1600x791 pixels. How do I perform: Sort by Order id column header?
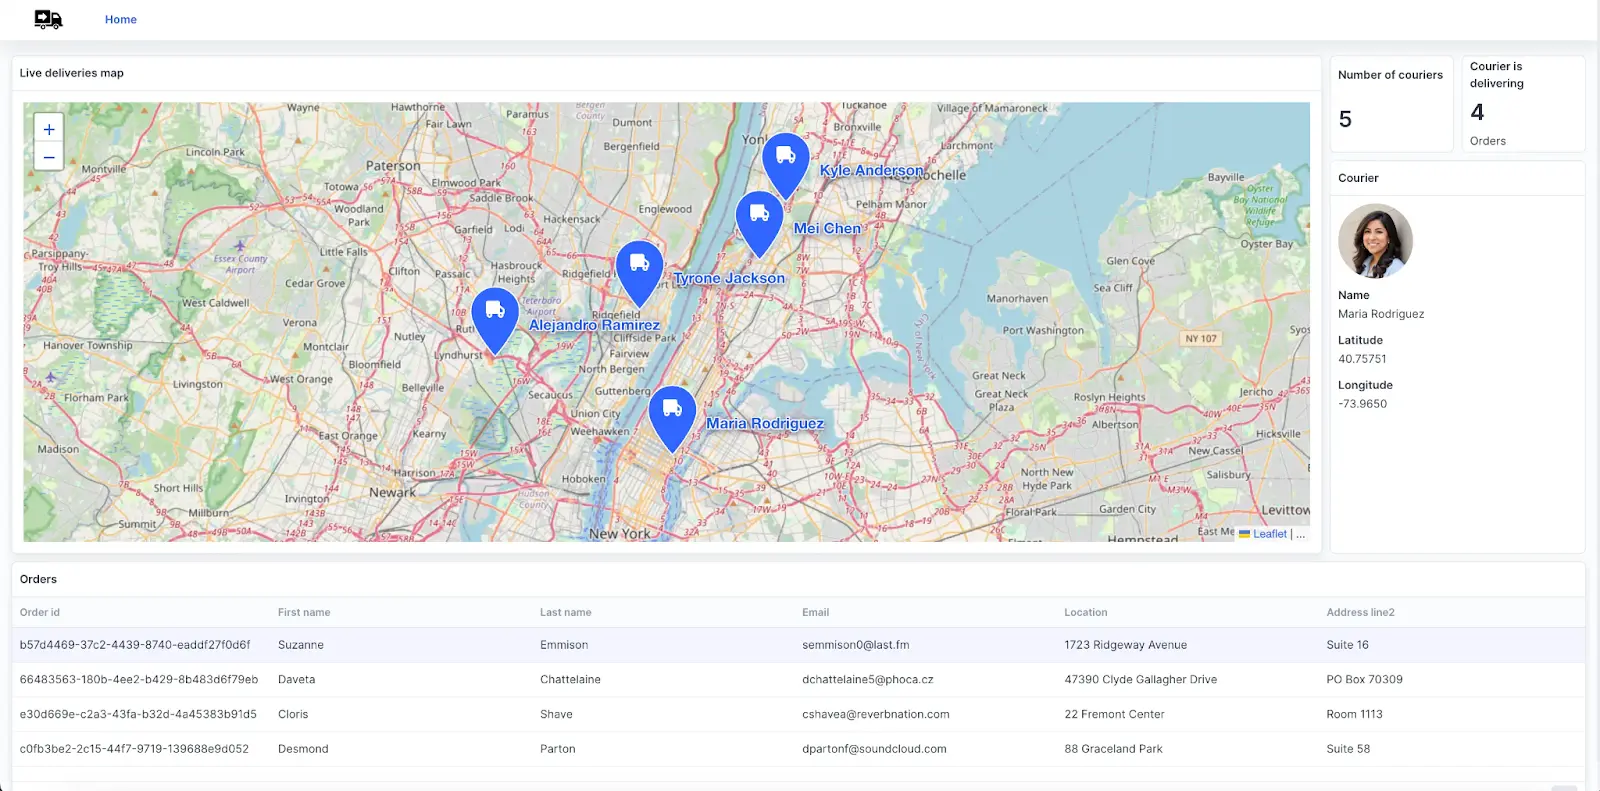(x=40, y=612)
